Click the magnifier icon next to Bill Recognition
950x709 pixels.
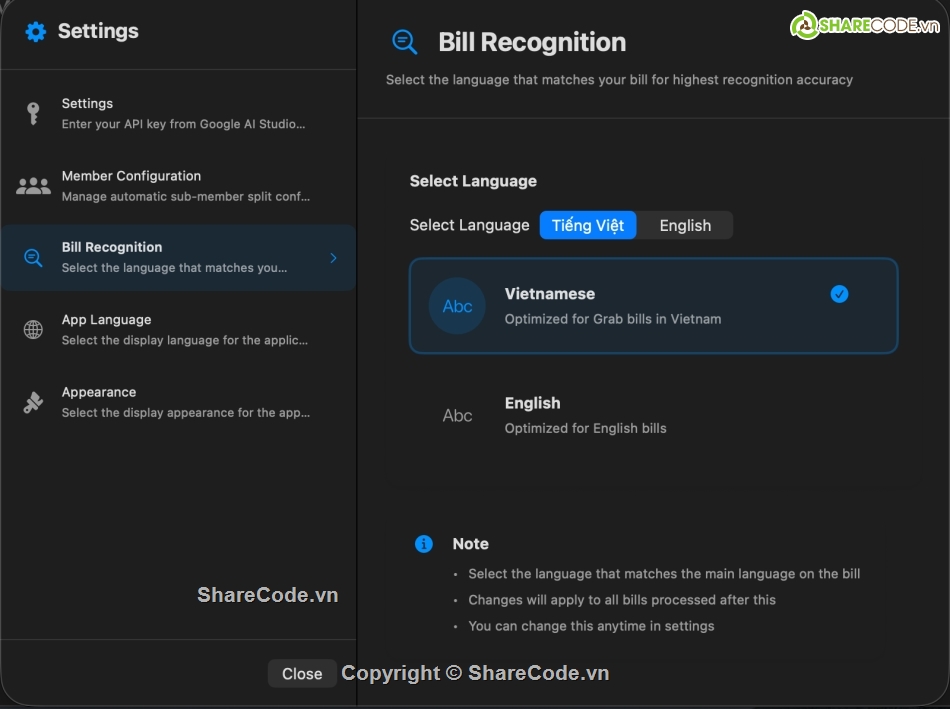[34, 255]
